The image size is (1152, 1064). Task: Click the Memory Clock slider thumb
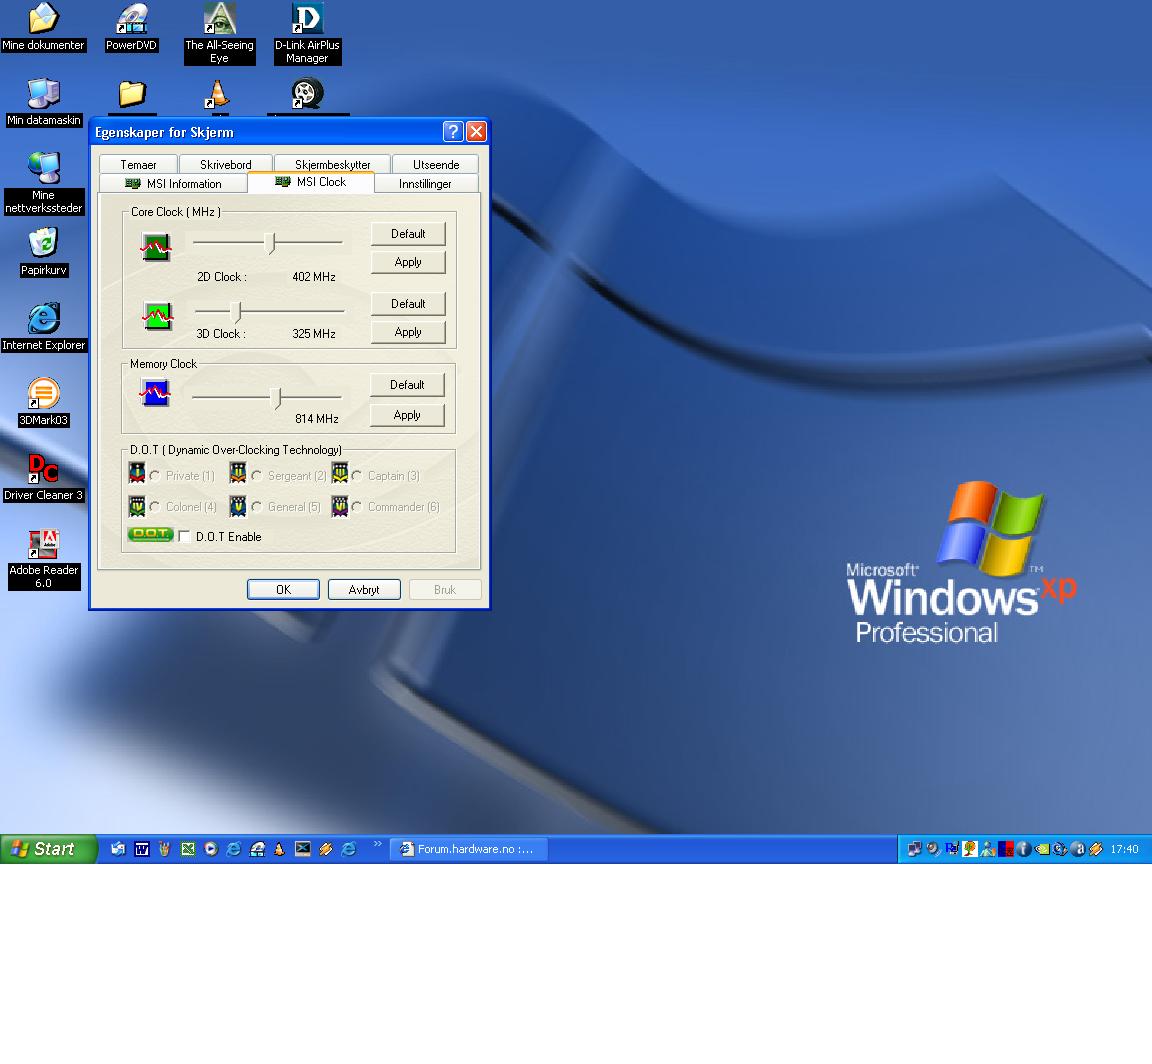(x=276, y=398)
